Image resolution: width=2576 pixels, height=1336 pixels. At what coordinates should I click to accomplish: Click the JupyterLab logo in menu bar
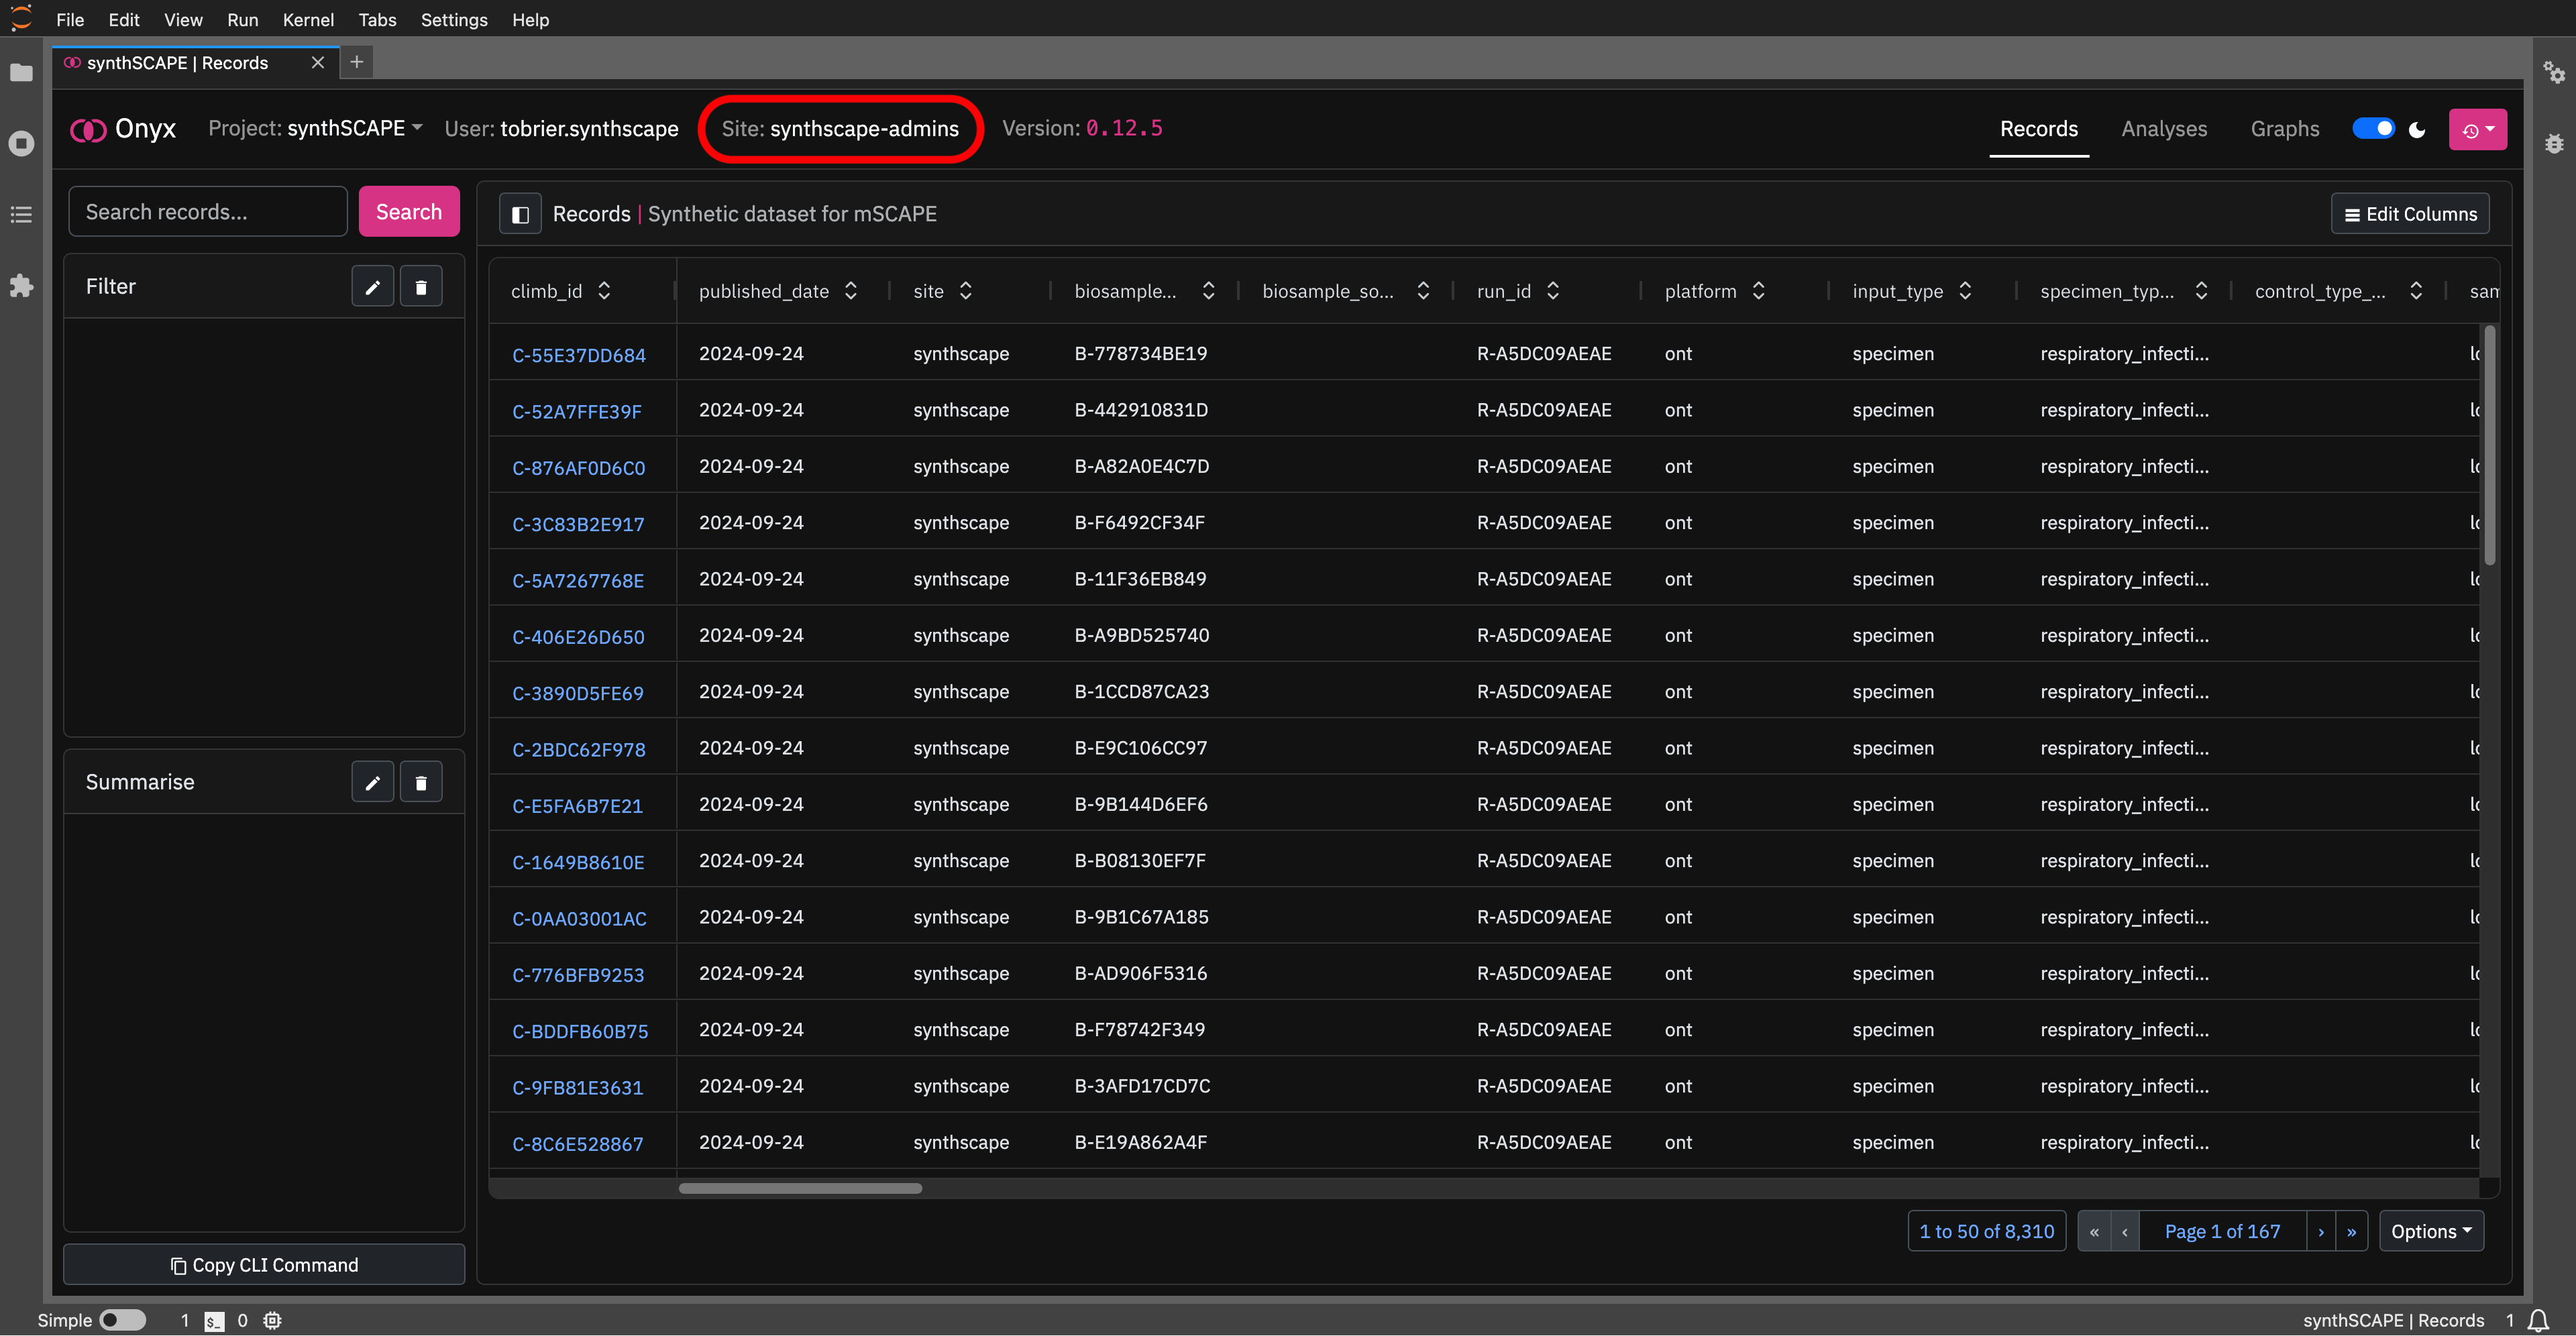(21, 19)
